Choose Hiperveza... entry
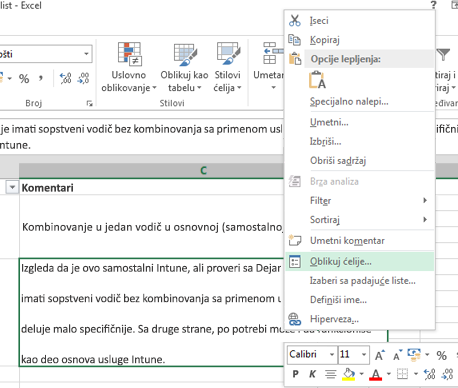 360,319
